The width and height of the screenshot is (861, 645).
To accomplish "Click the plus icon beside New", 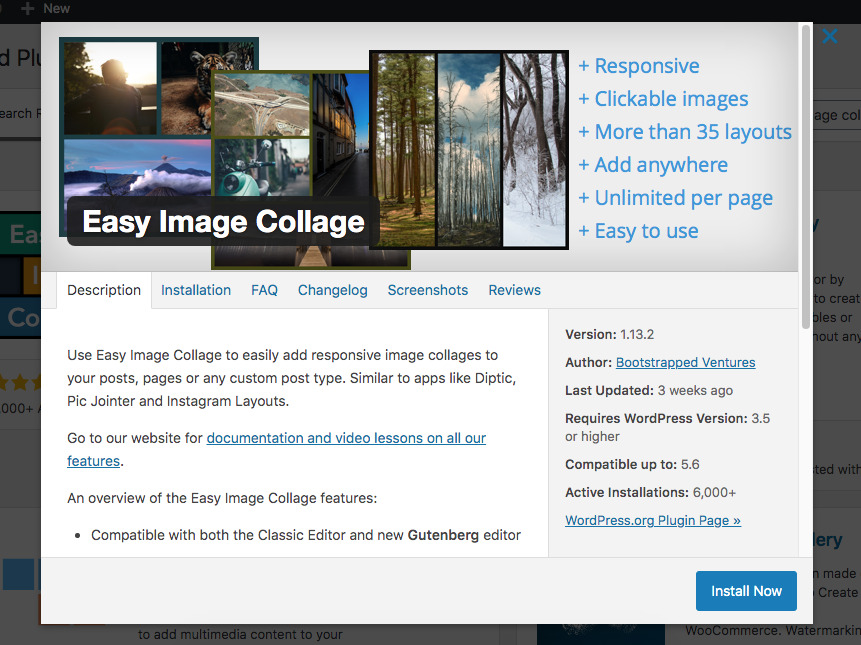I will 27,8.
